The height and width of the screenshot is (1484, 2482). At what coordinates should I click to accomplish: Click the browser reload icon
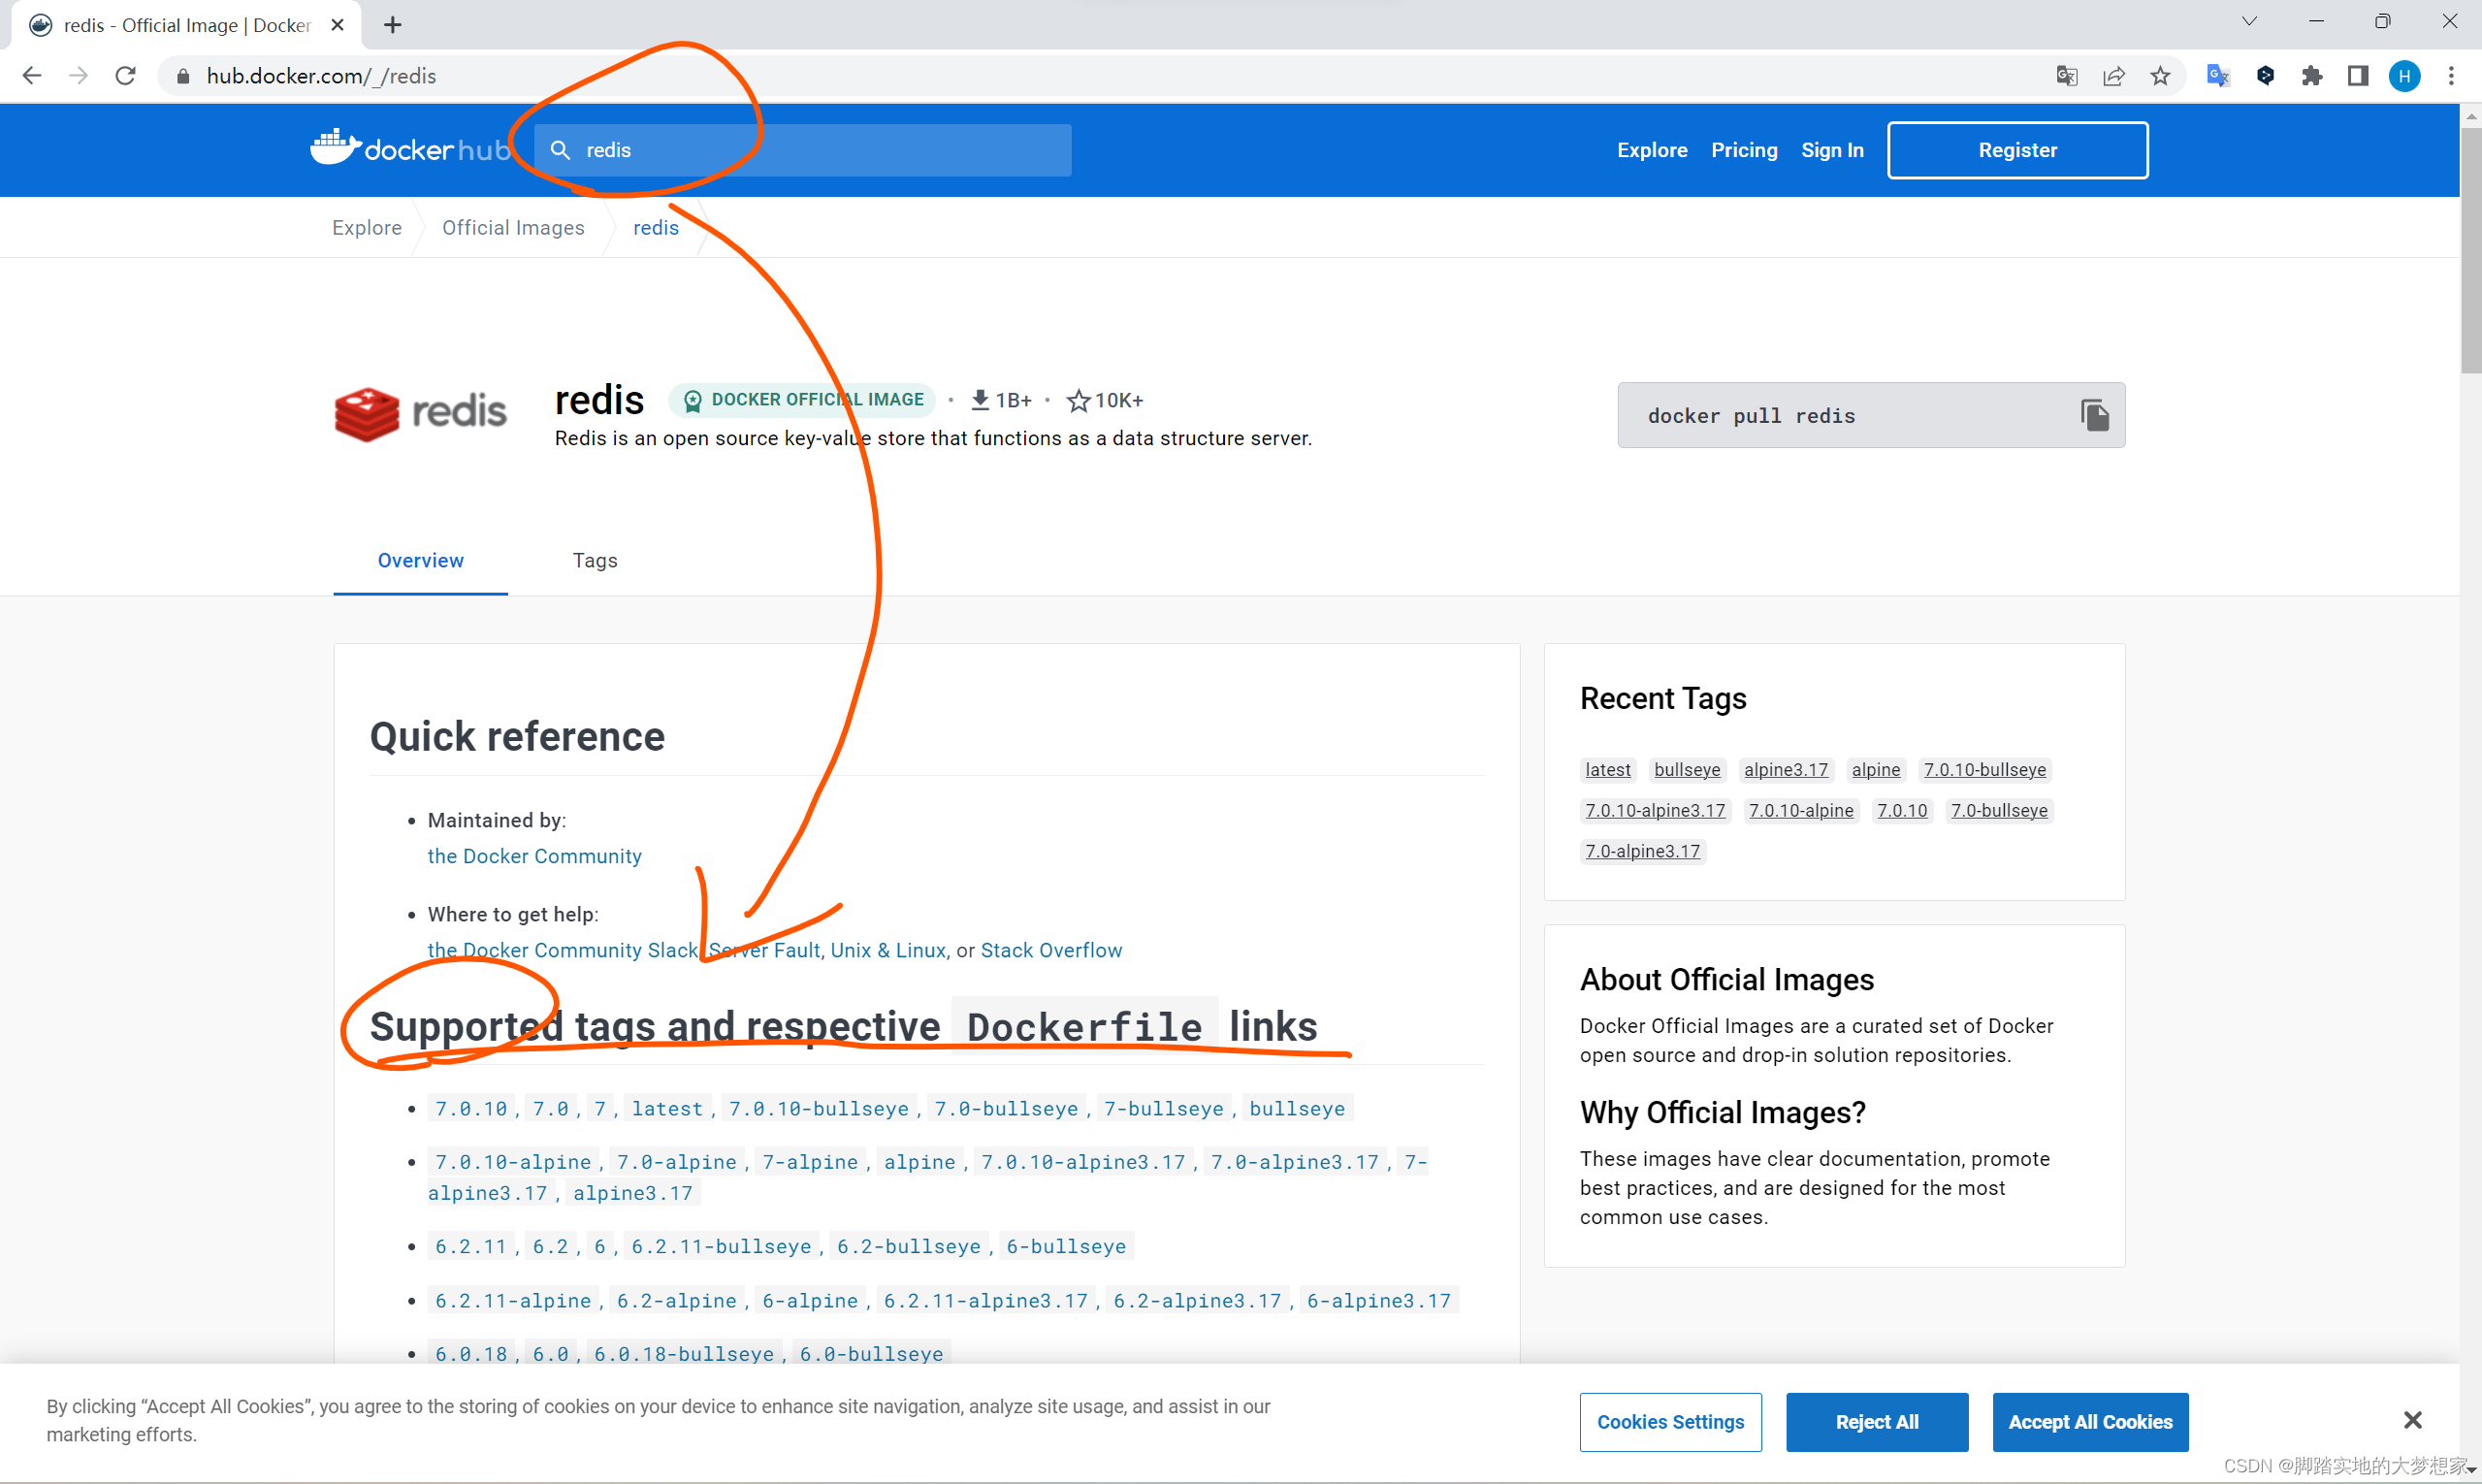(x=125, y=76)
